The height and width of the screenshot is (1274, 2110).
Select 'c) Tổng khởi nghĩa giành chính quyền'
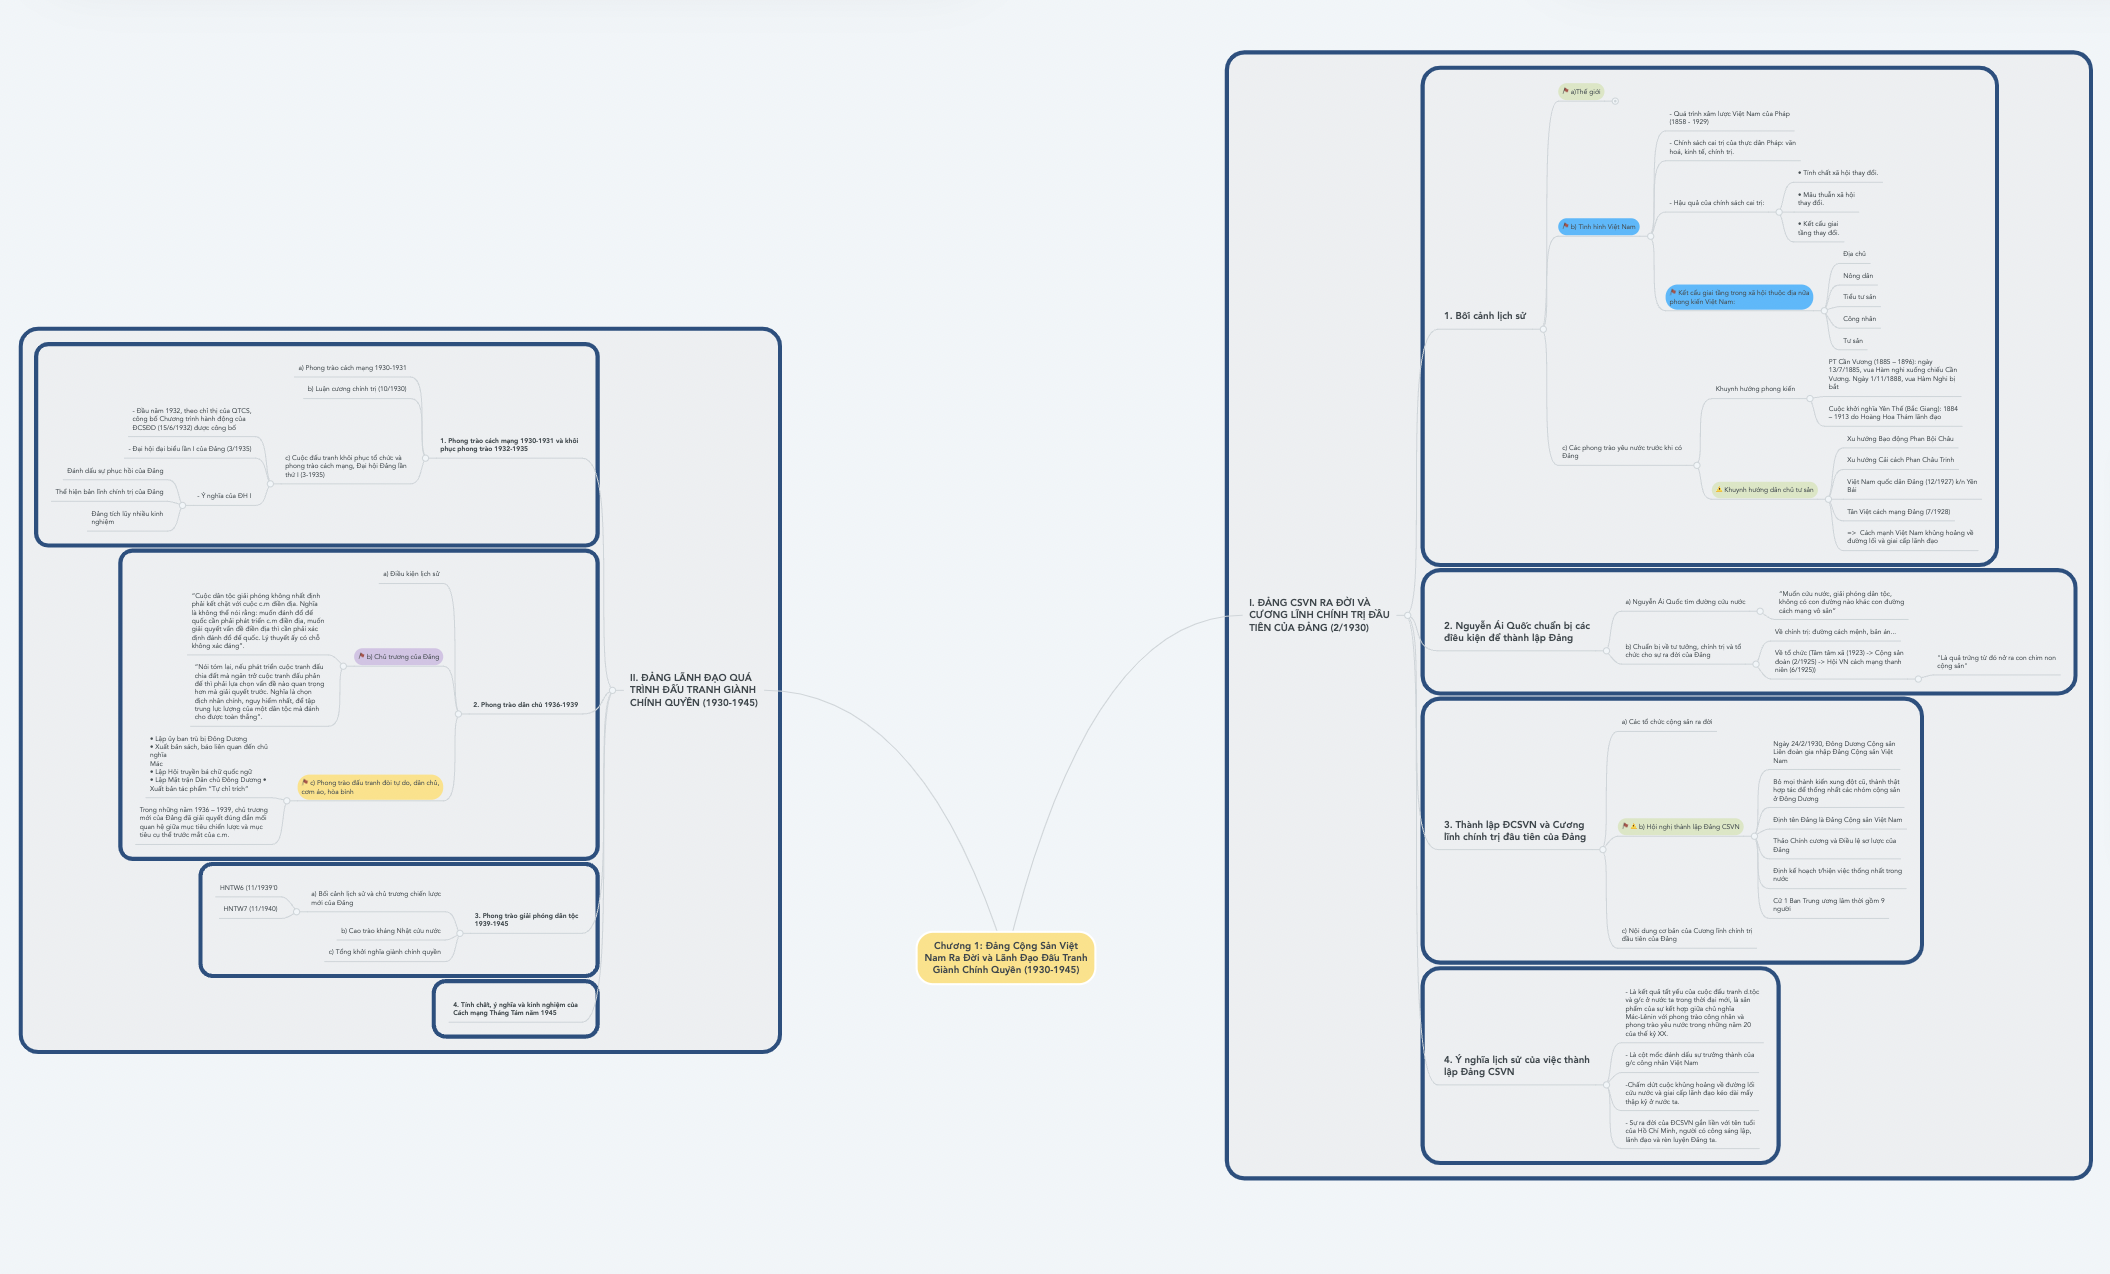[x=385, y=952]
